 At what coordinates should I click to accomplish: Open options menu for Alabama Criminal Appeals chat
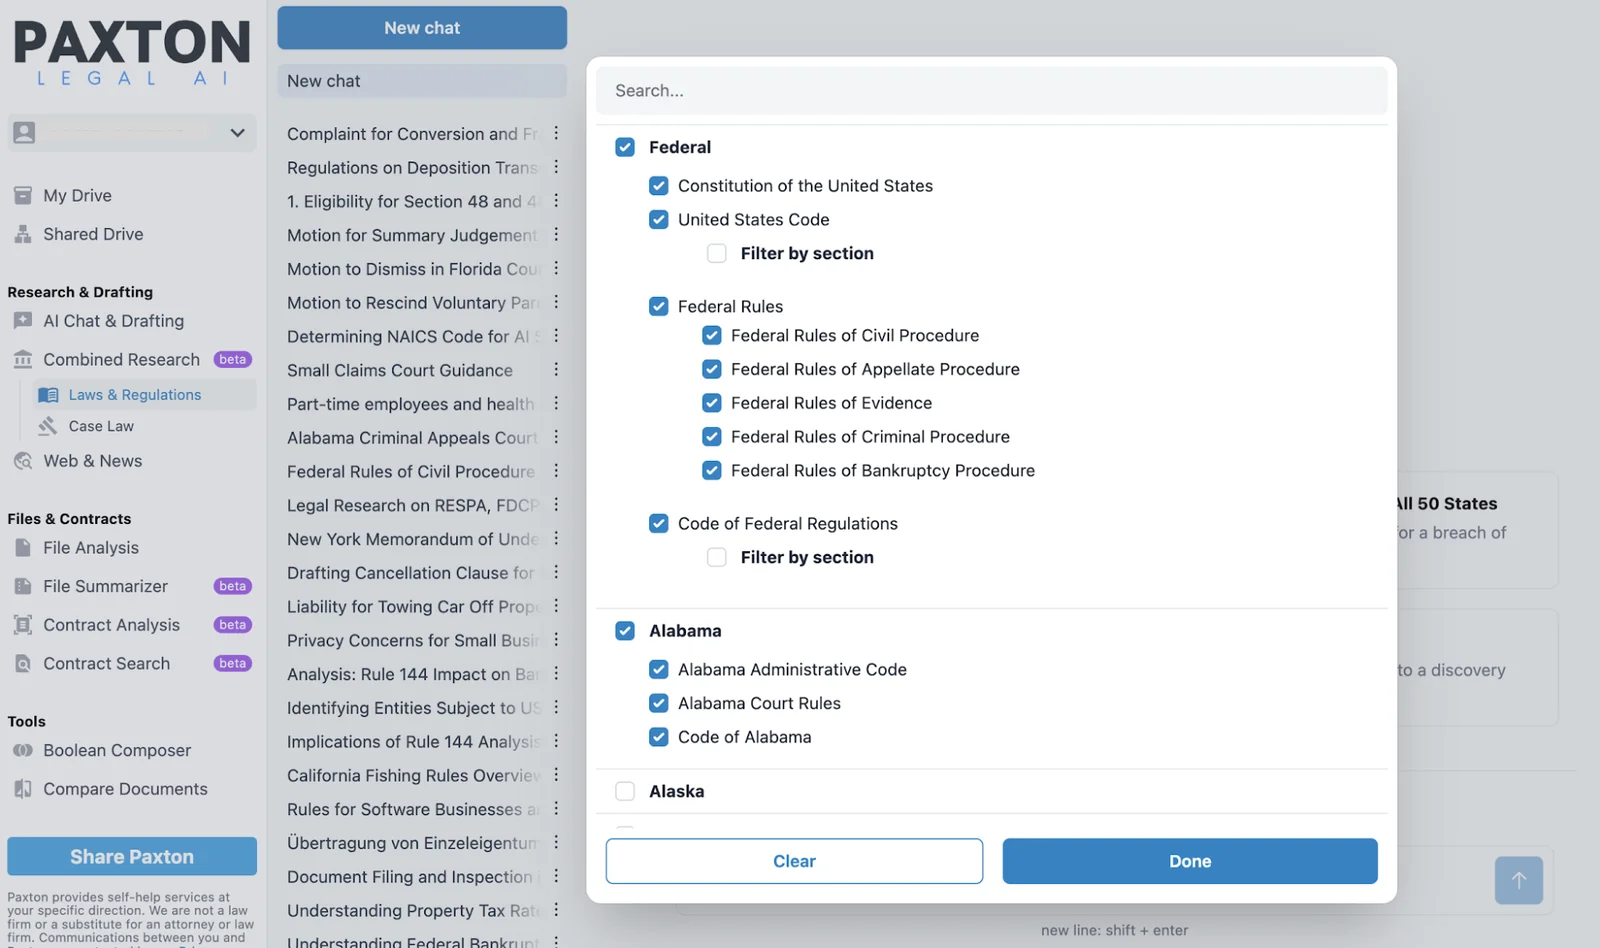[x=556, y=437]
